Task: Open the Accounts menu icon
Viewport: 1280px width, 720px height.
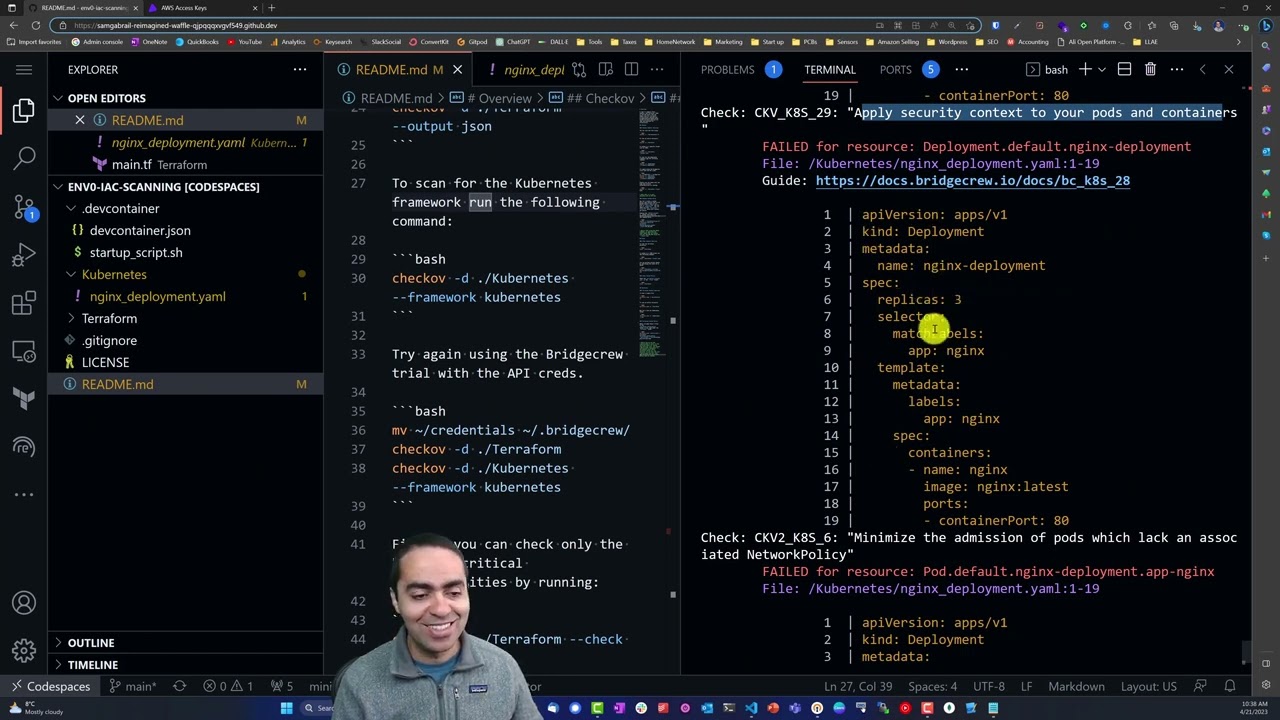Action: point(24,603)
